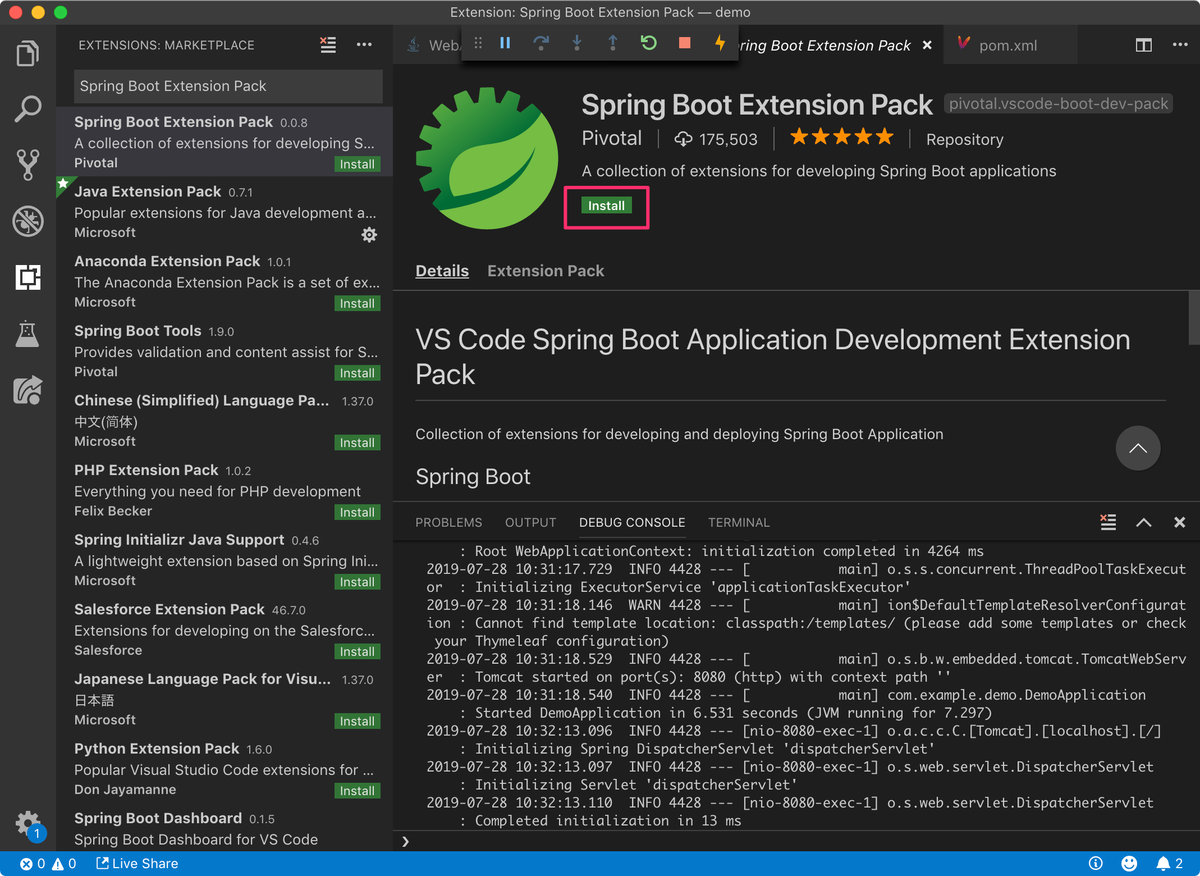The height and width of the screenshot is (876, 1200).
Task: Select Spring Boot Dashboard in list
Action: (x=225, y=828)
